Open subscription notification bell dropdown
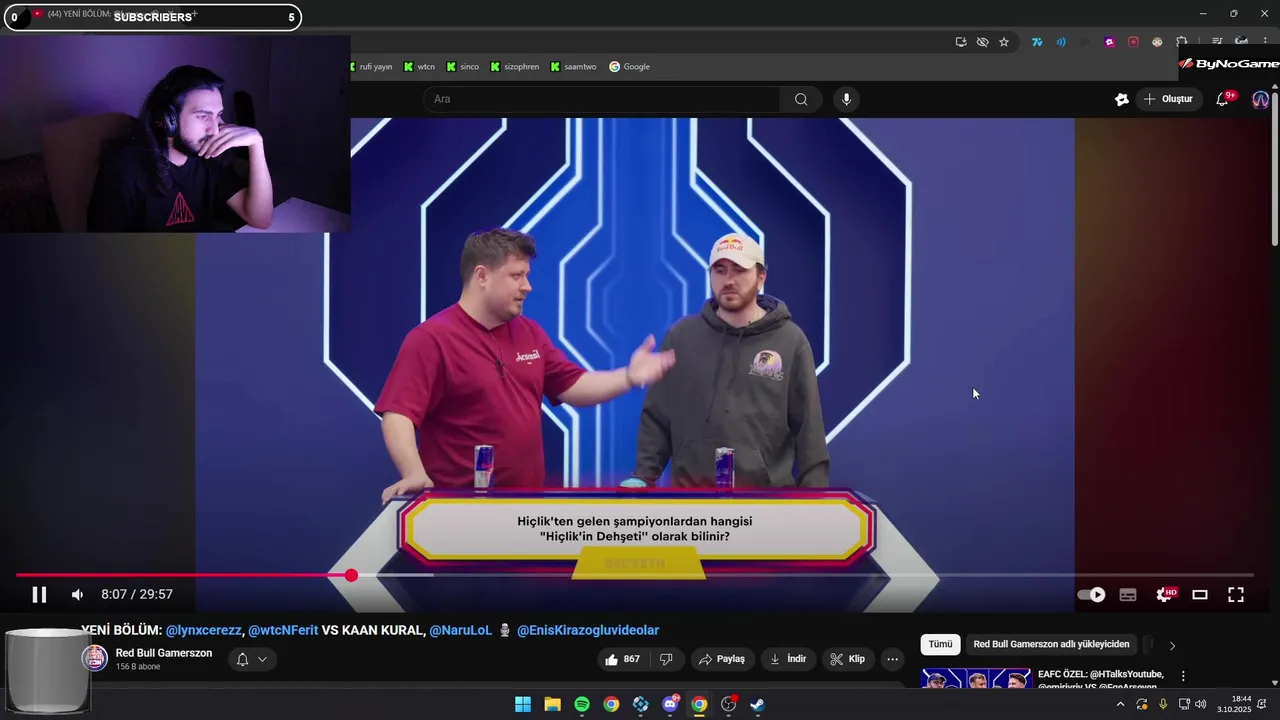The height and width of the screenshot is (720, 1280). coord(251,659)
